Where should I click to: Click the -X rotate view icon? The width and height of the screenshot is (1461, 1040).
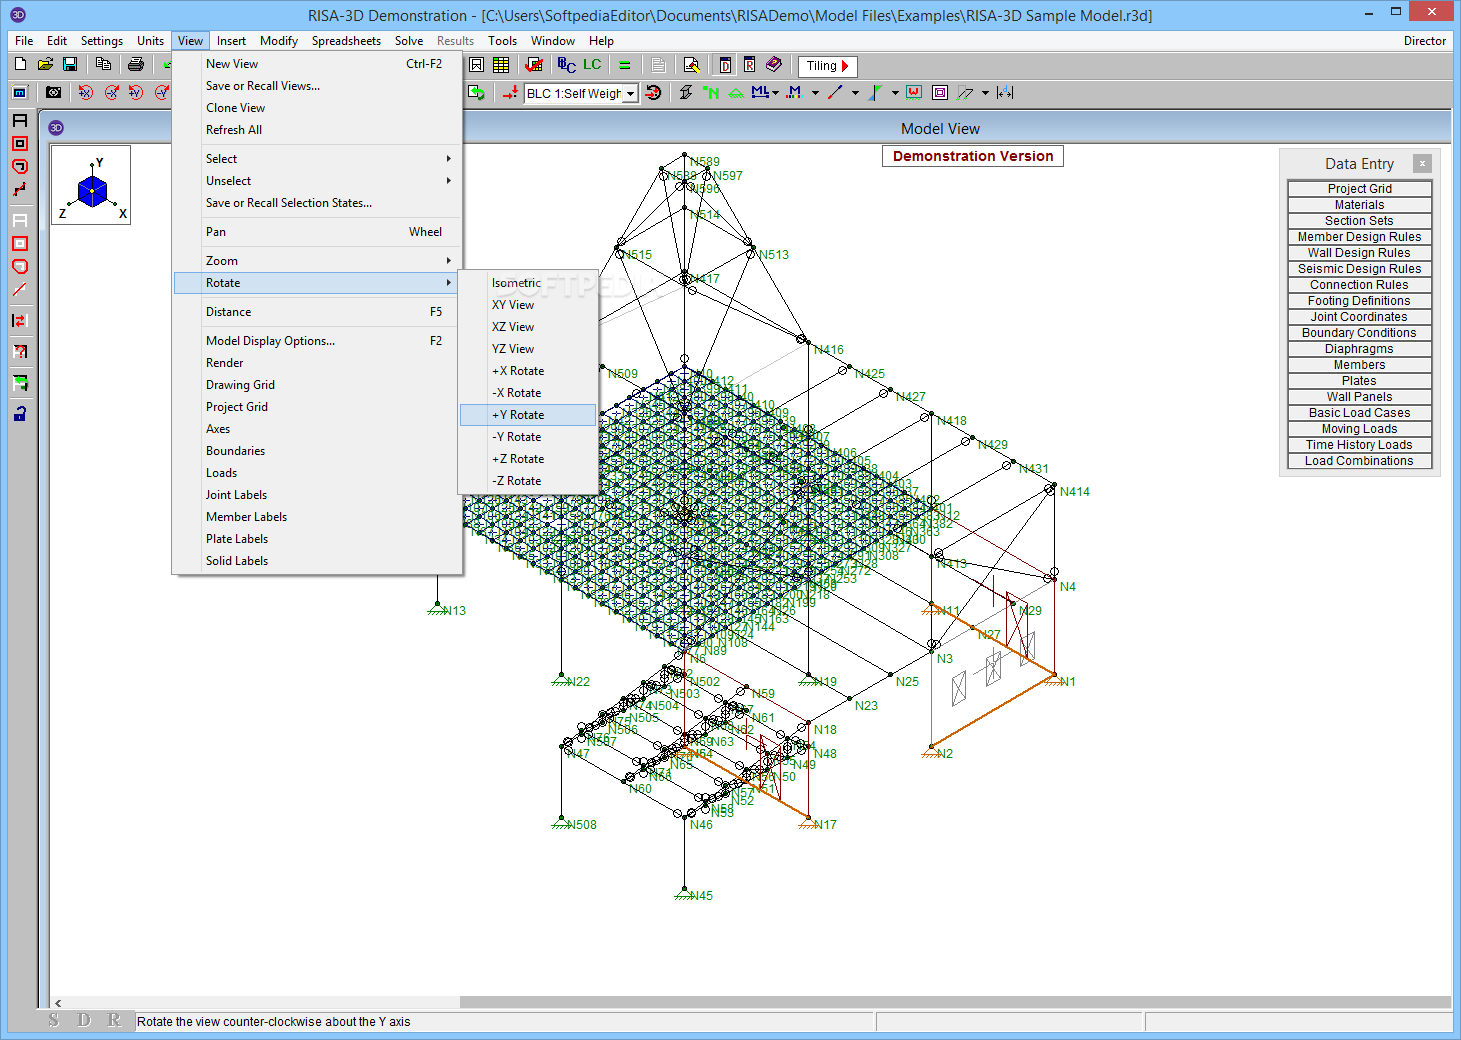point(111,92)
